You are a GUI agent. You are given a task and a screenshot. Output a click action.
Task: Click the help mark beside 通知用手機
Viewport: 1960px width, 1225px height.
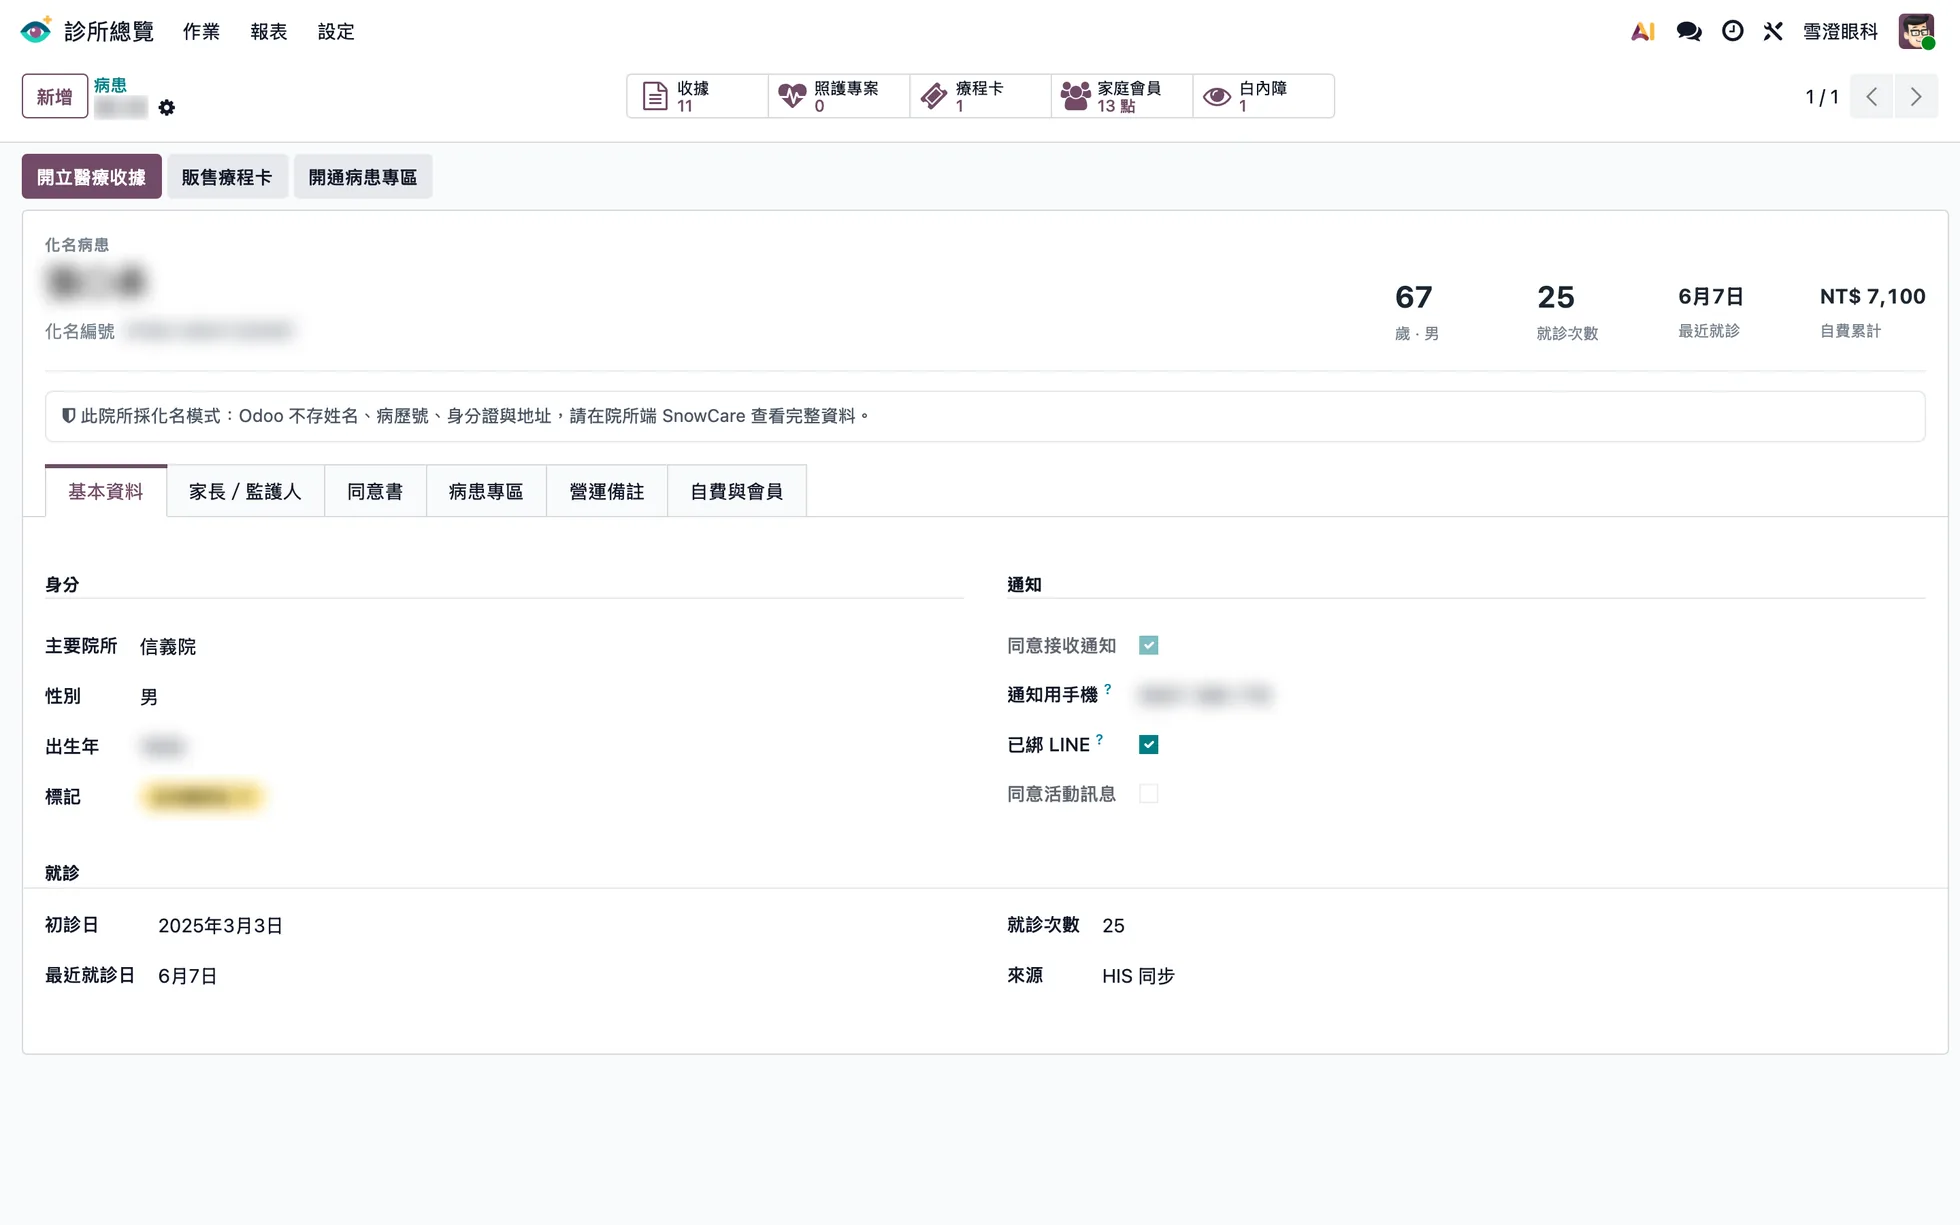coord(1108,689)
